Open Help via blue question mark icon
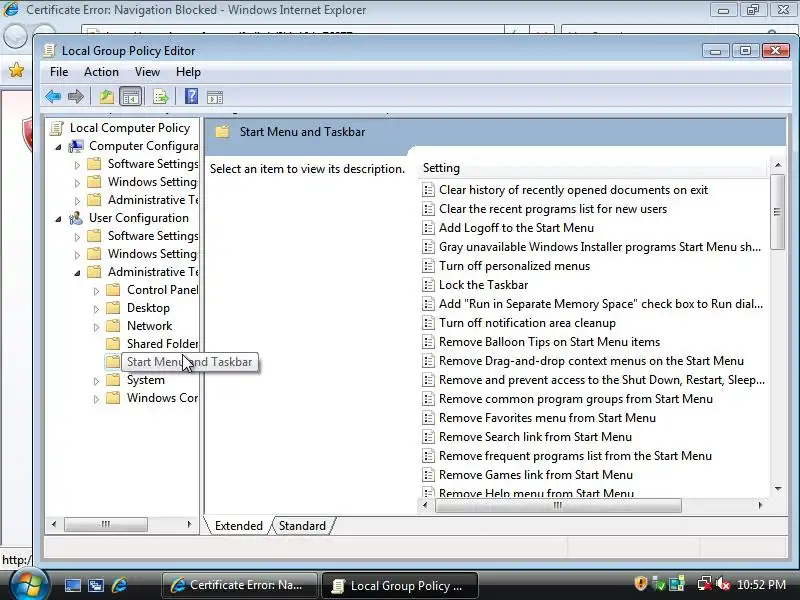The image size is (800, 600). (191, 95)
